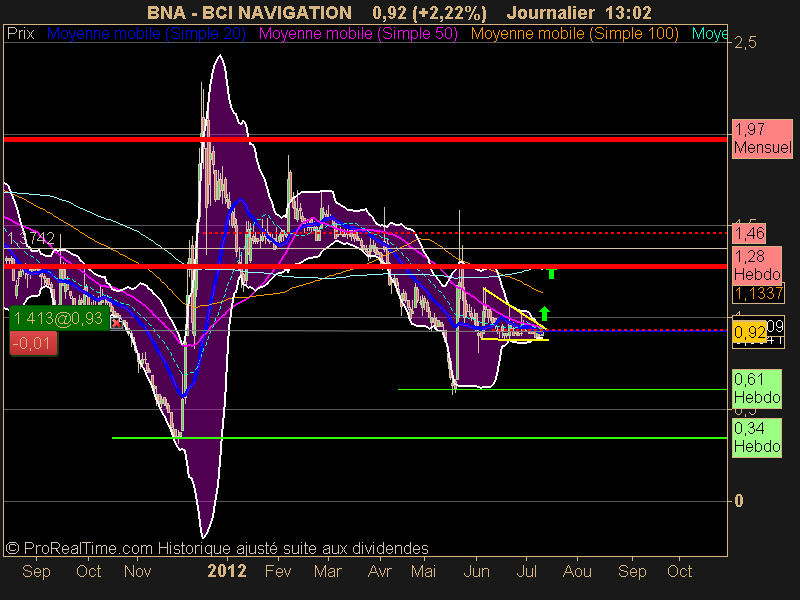Screen dimensions: 800x600
Task: Click the Mar label on the time axis
Action: (x=328, y=571)
